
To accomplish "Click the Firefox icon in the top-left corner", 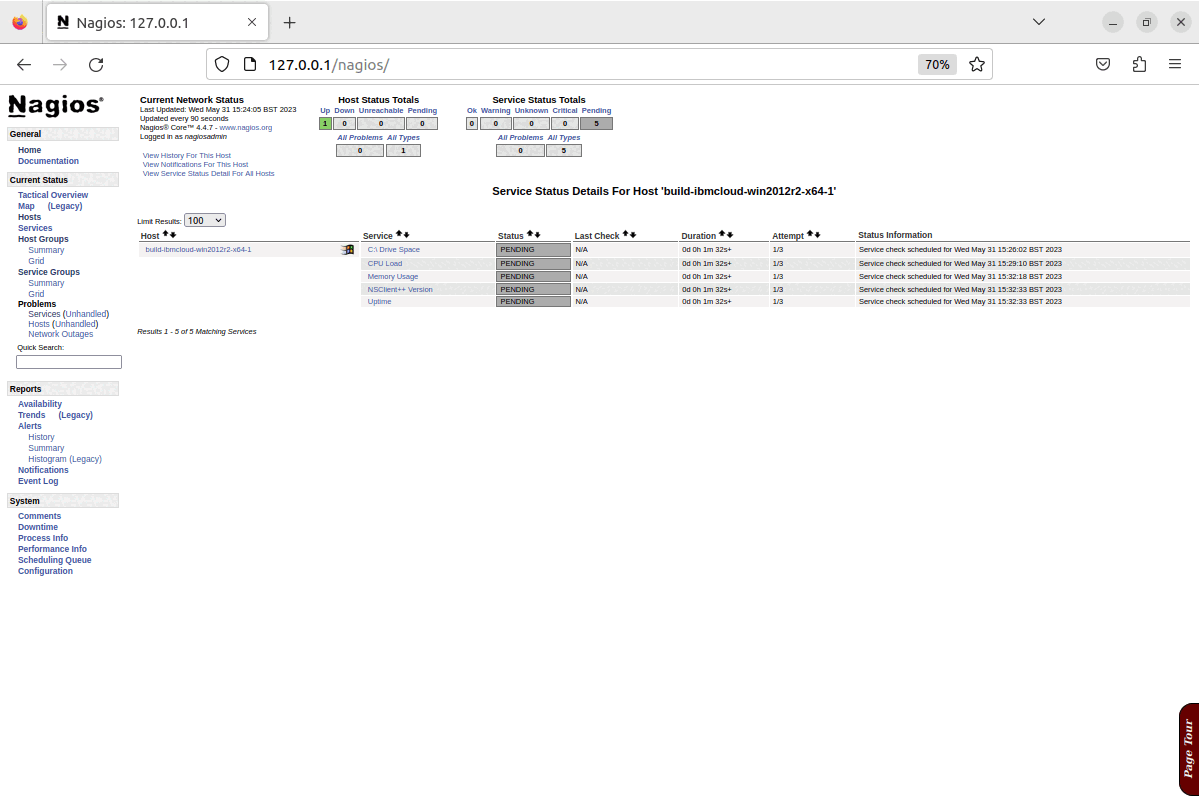I will [19, 21].
